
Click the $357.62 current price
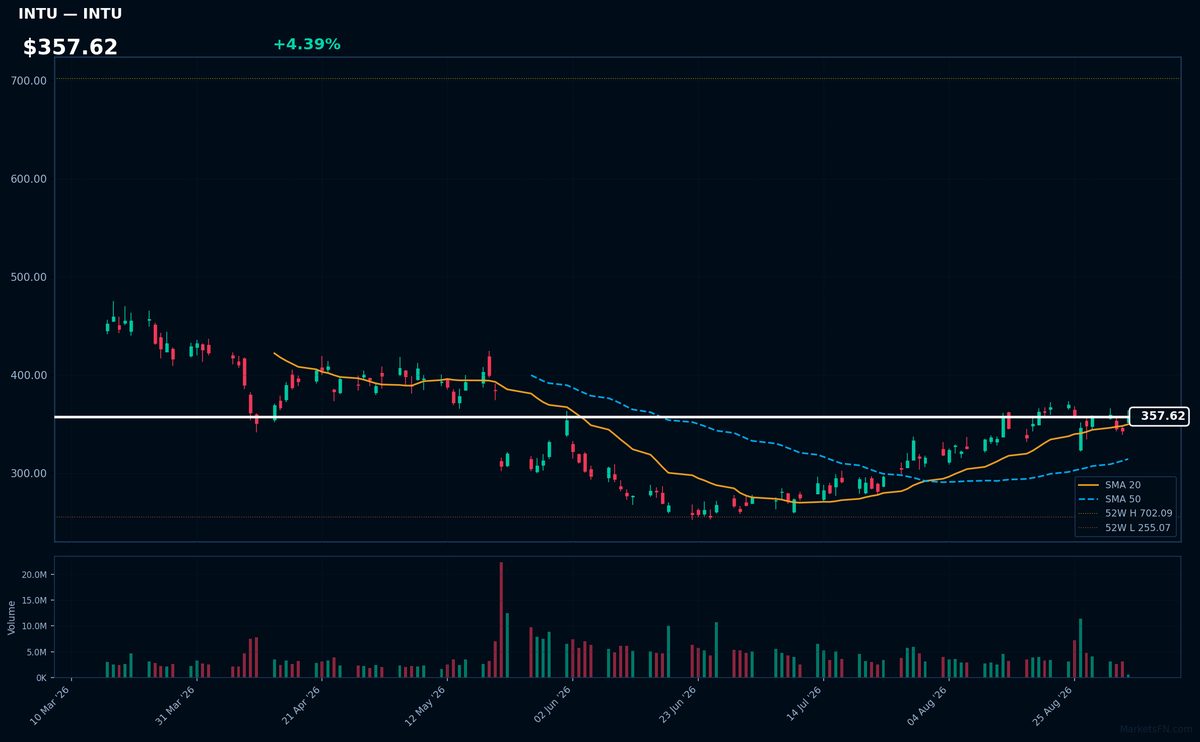pyautogui.click(x=70, y=47)
